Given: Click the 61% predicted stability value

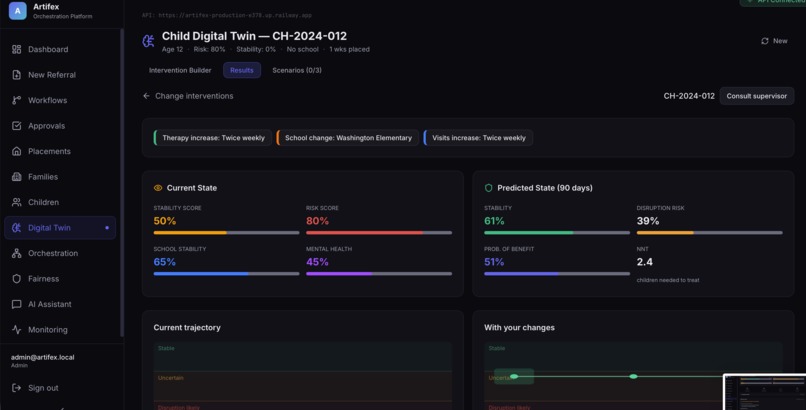Looking at the screenshot, I should click(494, 221).
